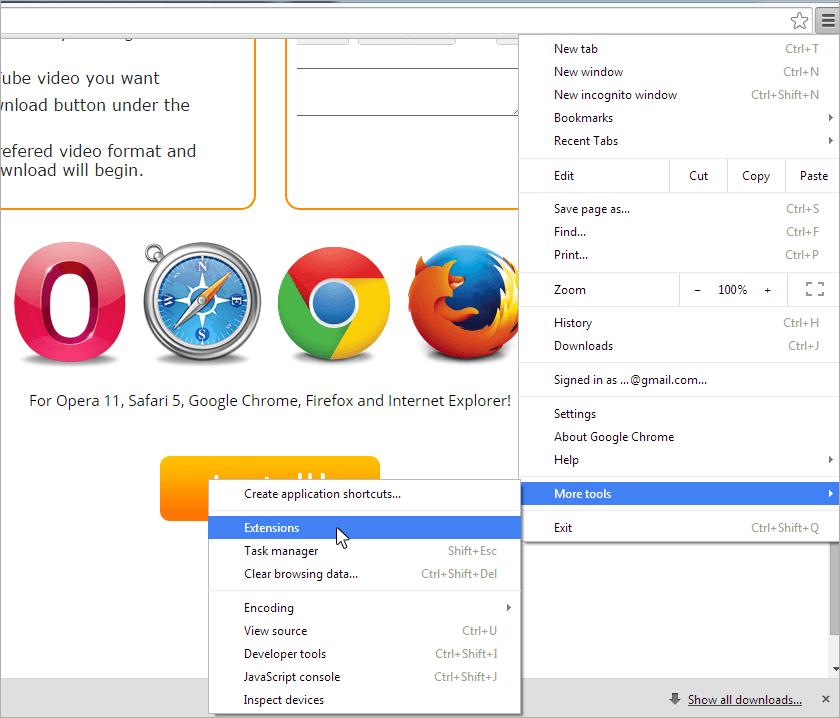Viewport: 840px width, 718px height.
Task: Choose View source menu item
Action: click(x=364, y=631)
